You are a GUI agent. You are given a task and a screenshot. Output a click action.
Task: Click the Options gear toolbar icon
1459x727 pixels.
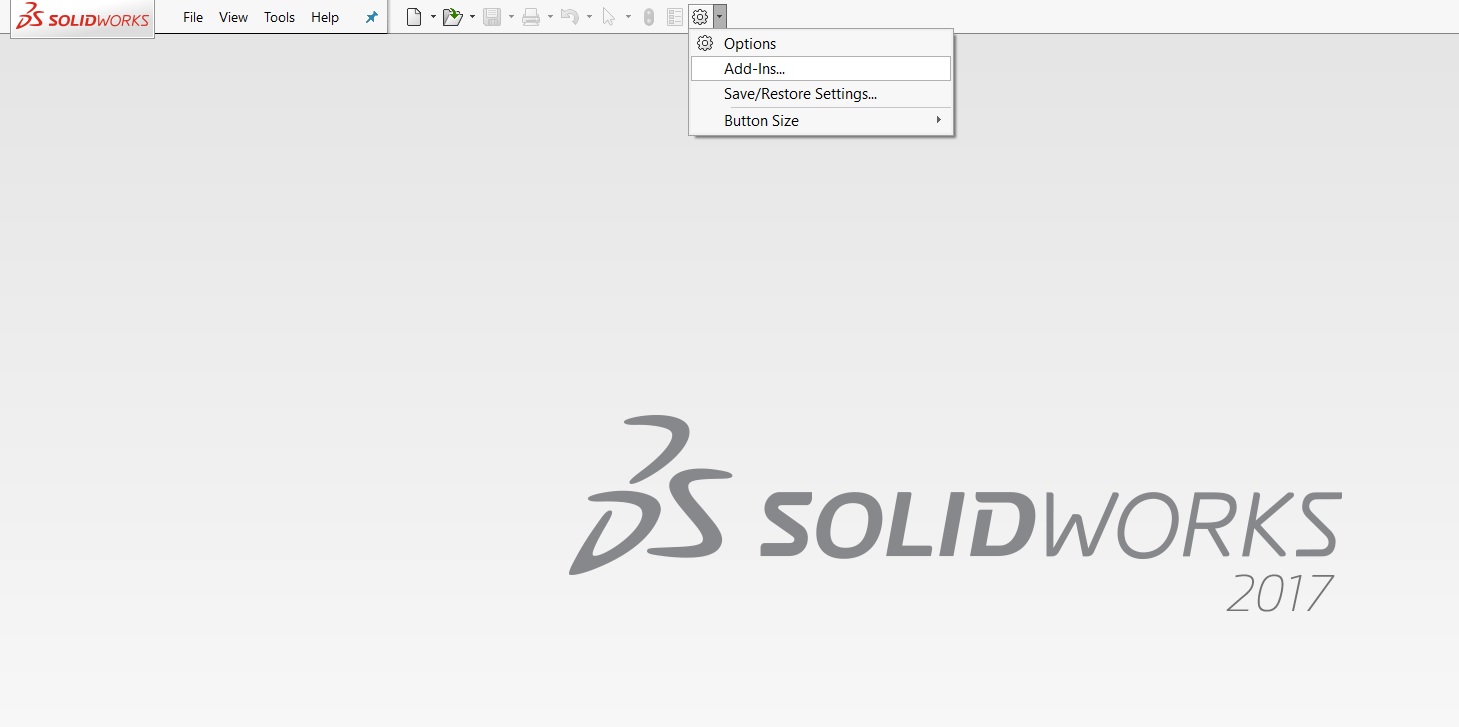tap(700, 17)
